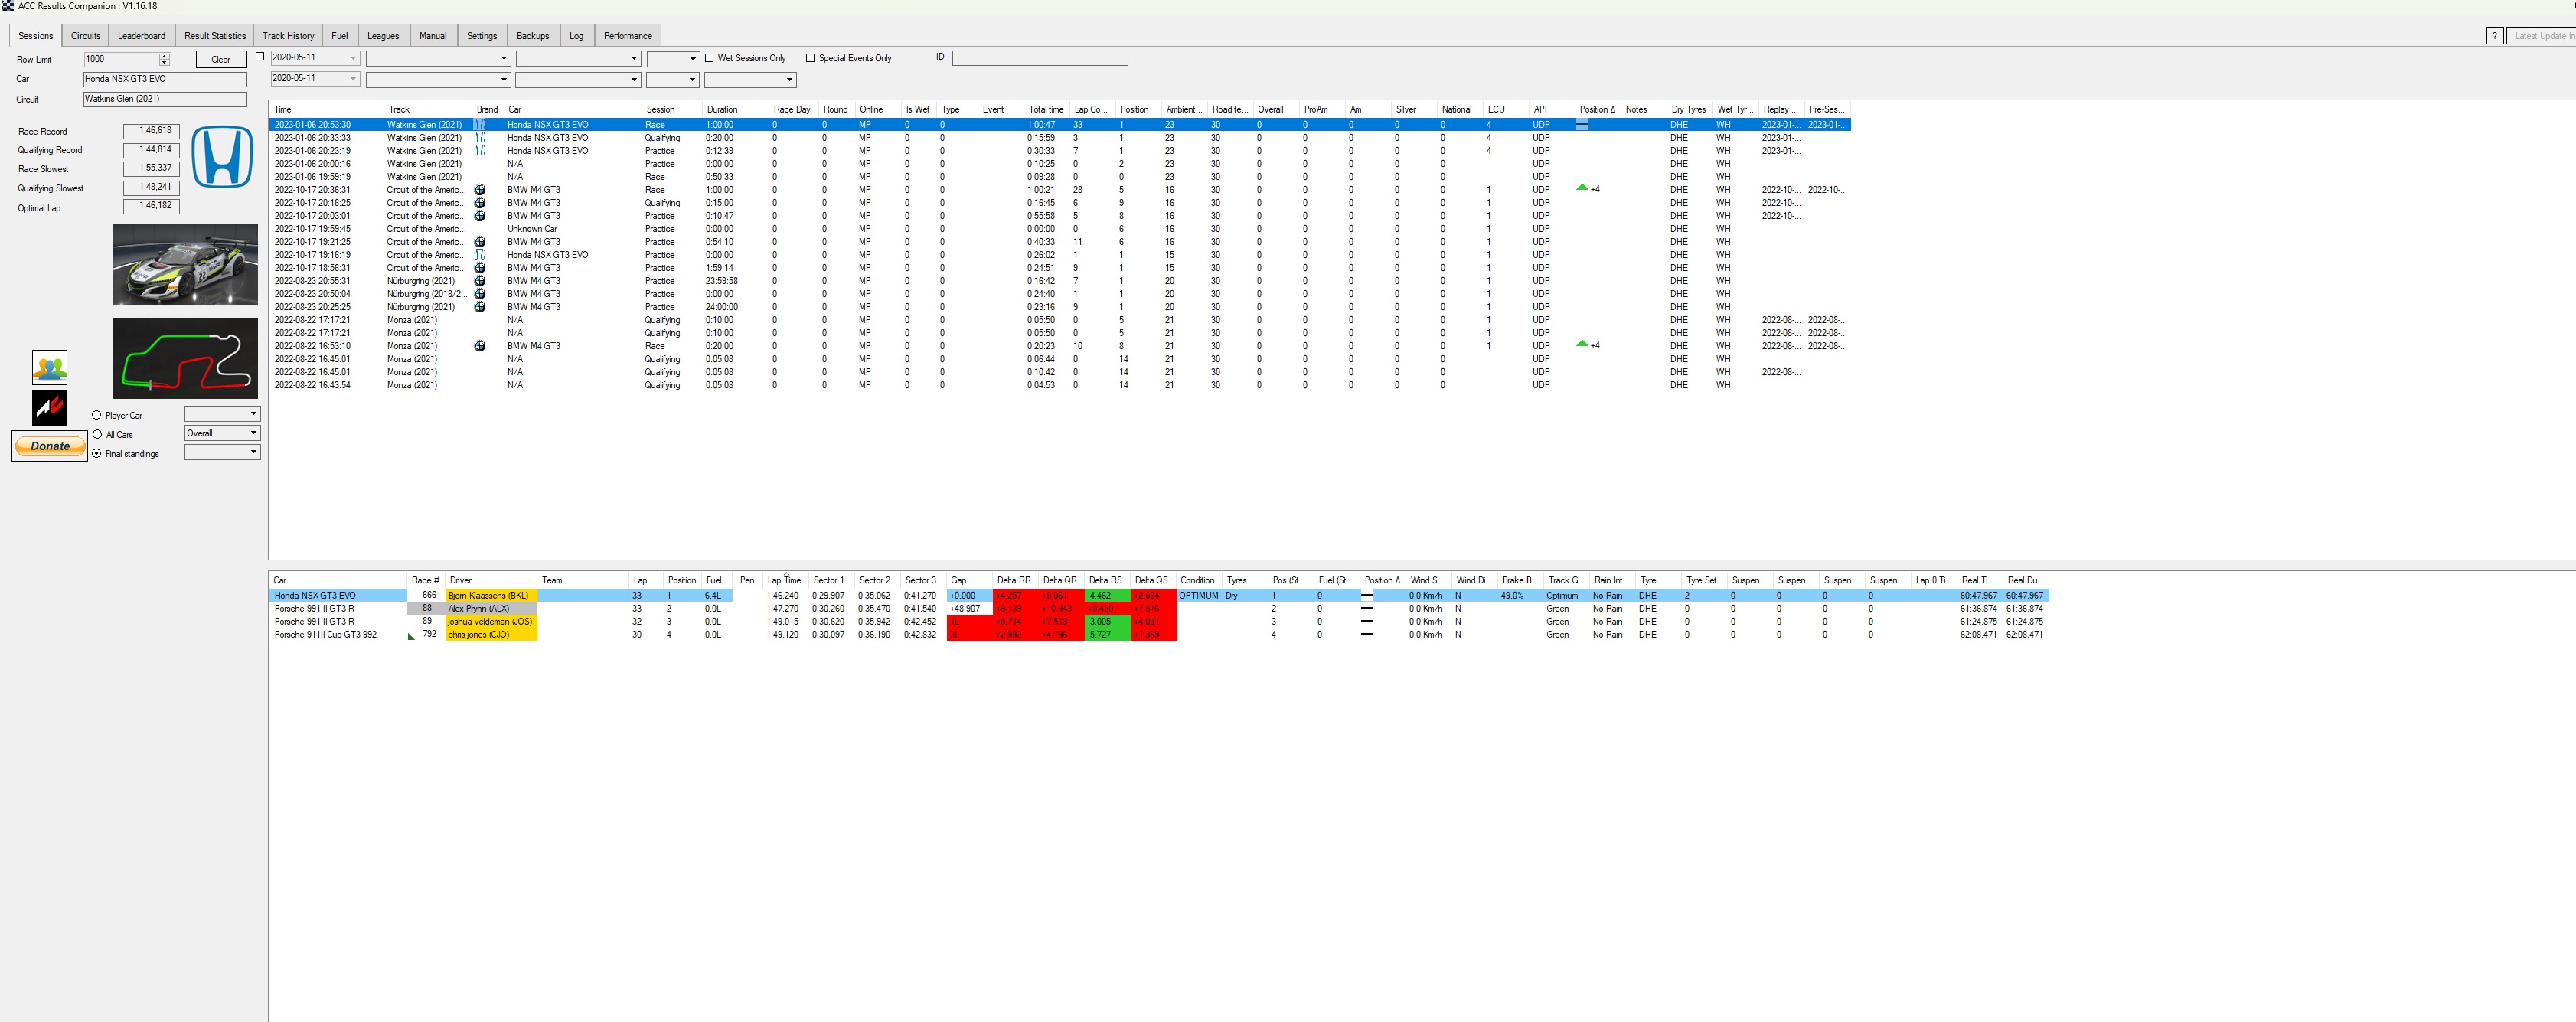Click BMW icon in 2022-08-23 20:55:31 Nürburgring row
This screenshot has width=2576, height=1022.
pyautogui.click(x=480, y=281)
